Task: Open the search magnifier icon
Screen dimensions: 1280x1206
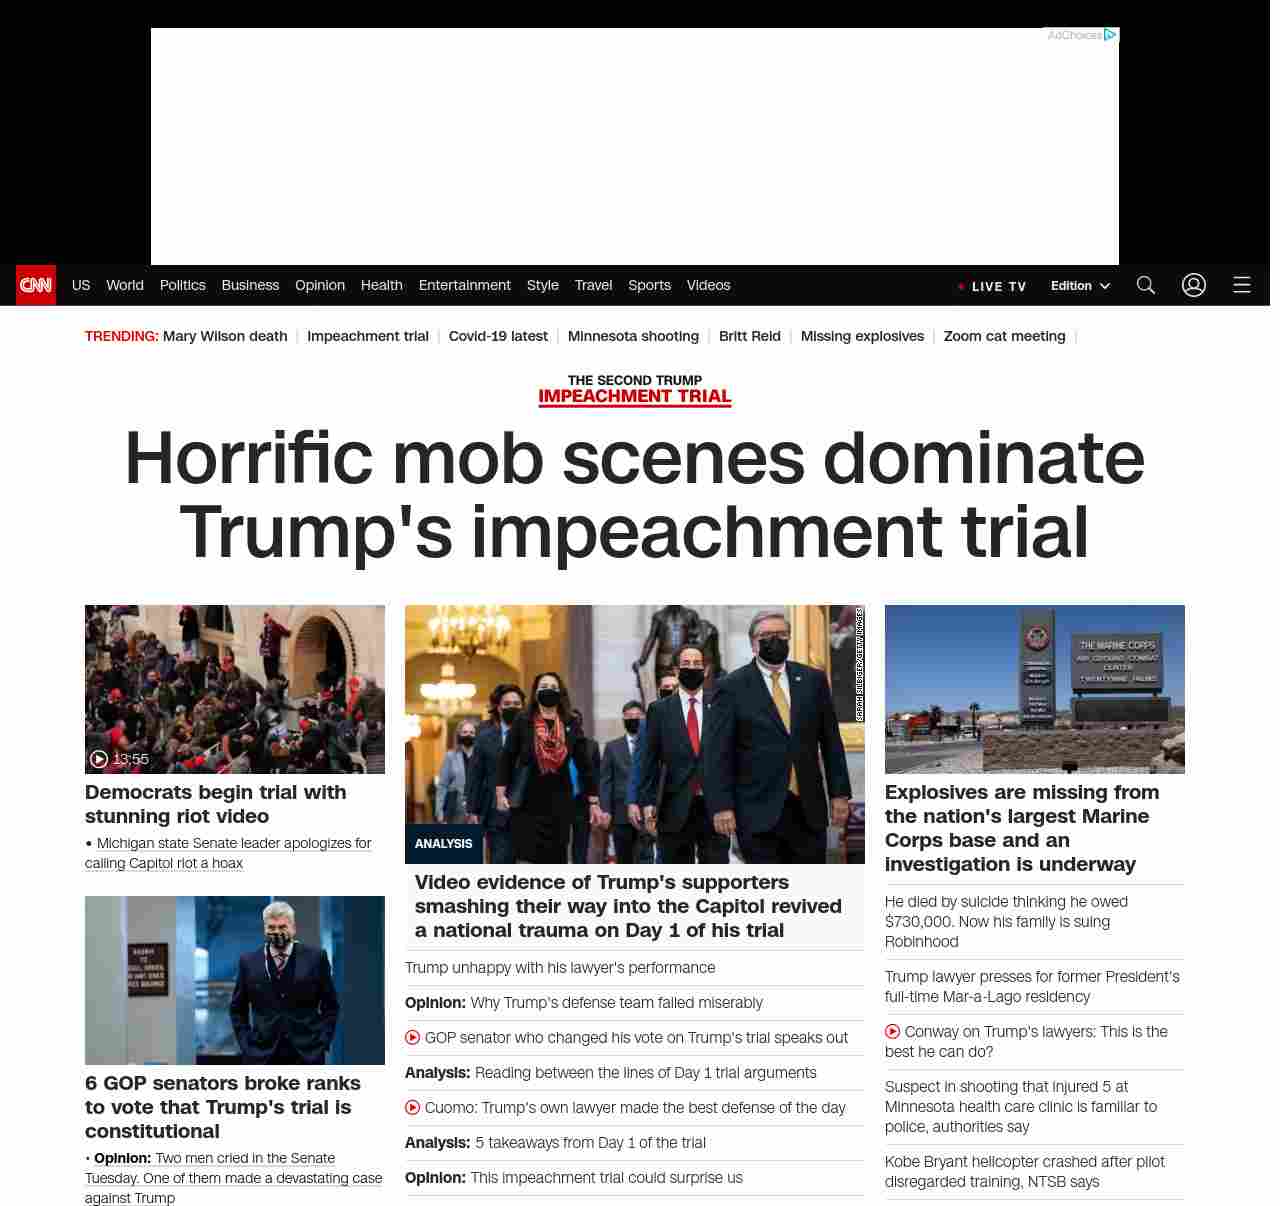Action: (1146, 285)
